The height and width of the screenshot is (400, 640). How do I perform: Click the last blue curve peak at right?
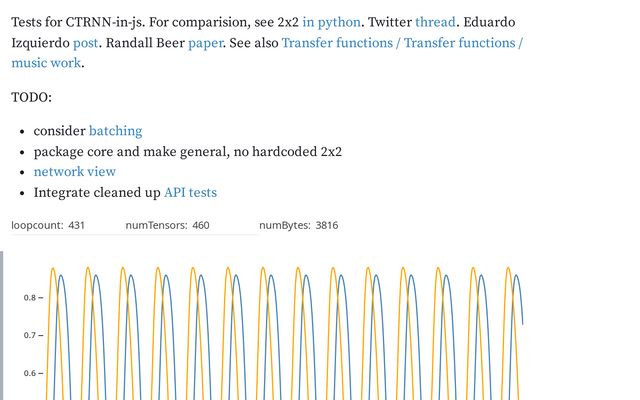(x=516, y=276)
